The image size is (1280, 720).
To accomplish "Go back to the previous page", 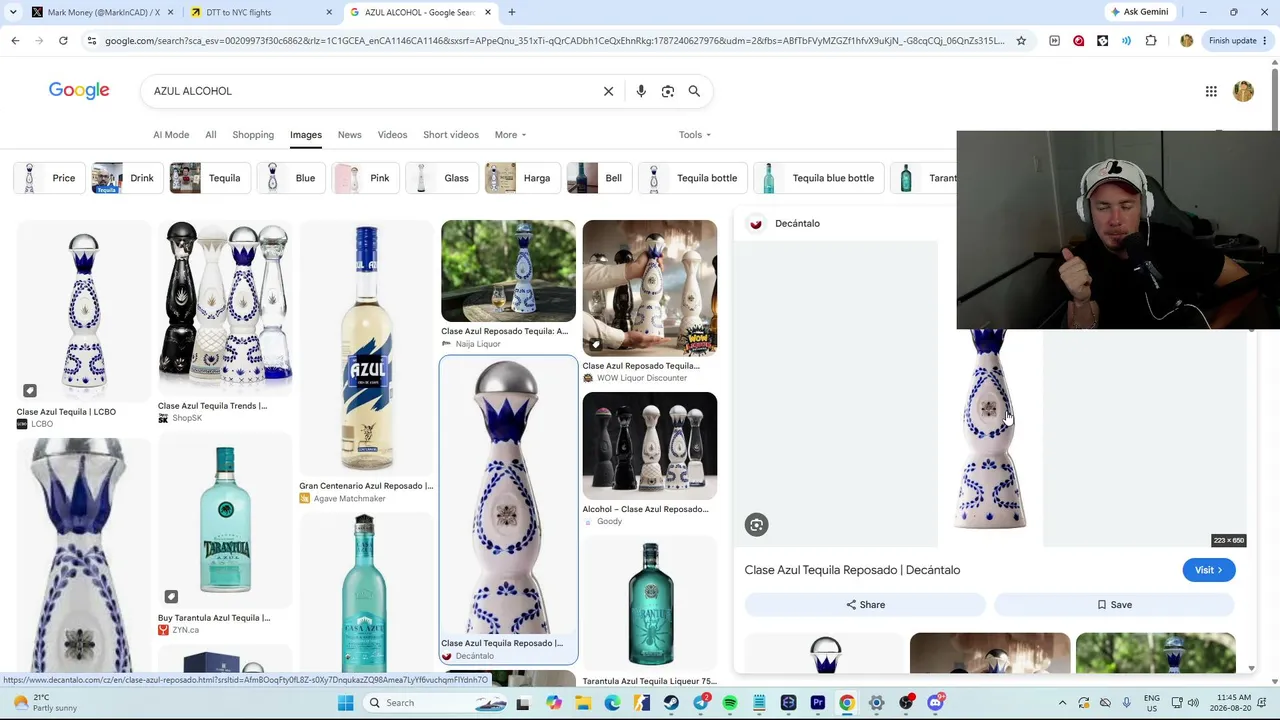I will tap(15, 41).
